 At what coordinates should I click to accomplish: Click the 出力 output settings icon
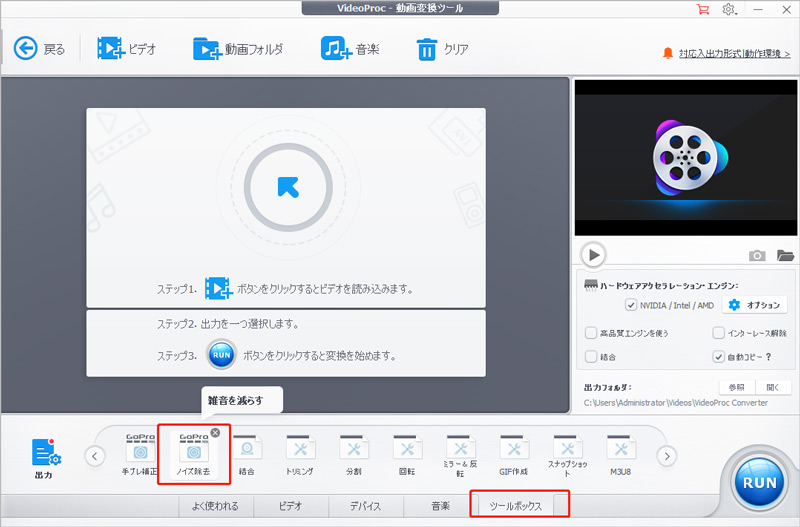pyautogui.click(x=45, y=458)
